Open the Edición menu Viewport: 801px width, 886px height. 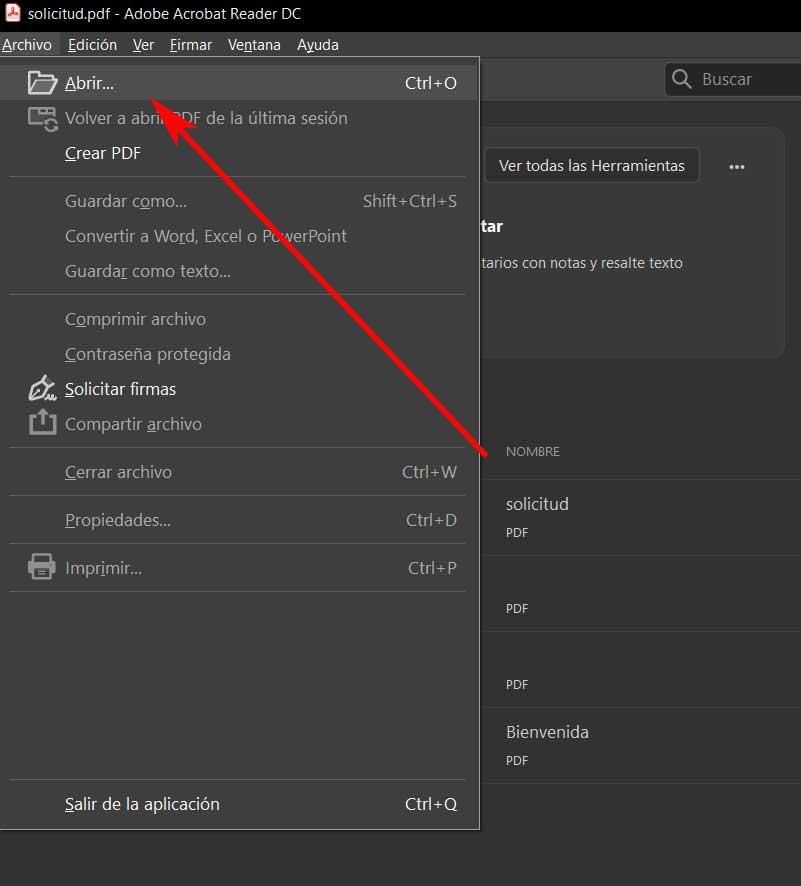click(x=92, y=45)
